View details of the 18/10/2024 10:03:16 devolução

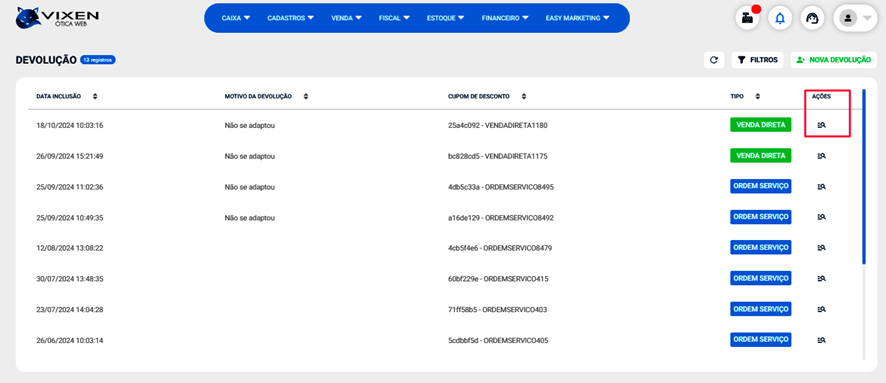[x=822, y=125]
